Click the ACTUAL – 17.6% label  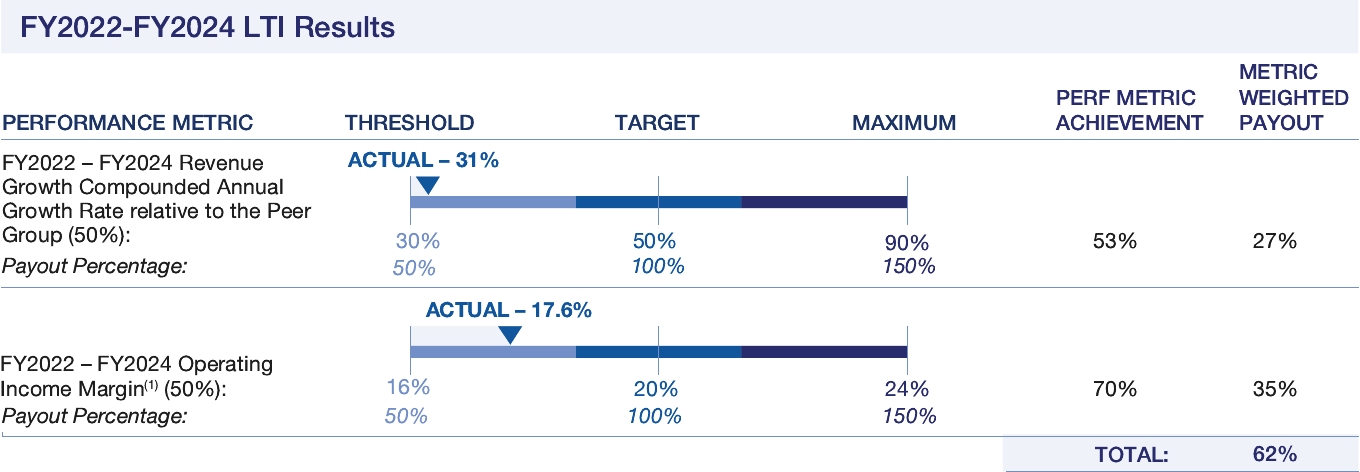509,310
